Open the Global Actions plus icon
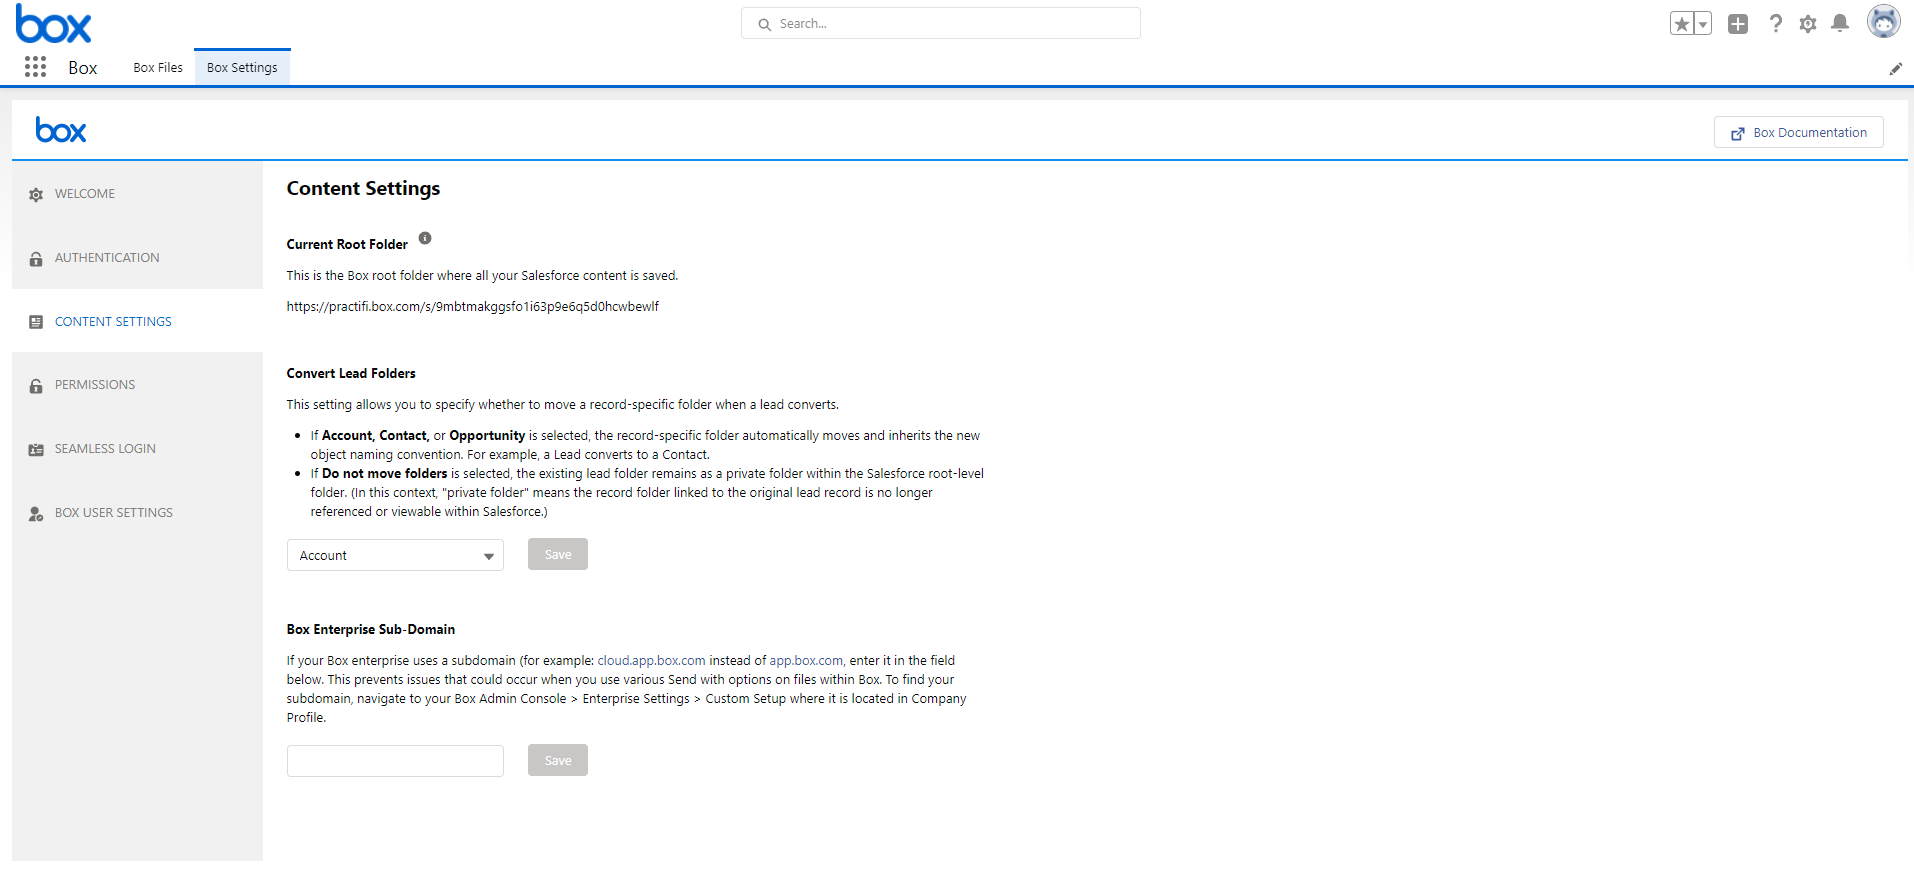The image size is (1914, 879). pos(1738,24)
